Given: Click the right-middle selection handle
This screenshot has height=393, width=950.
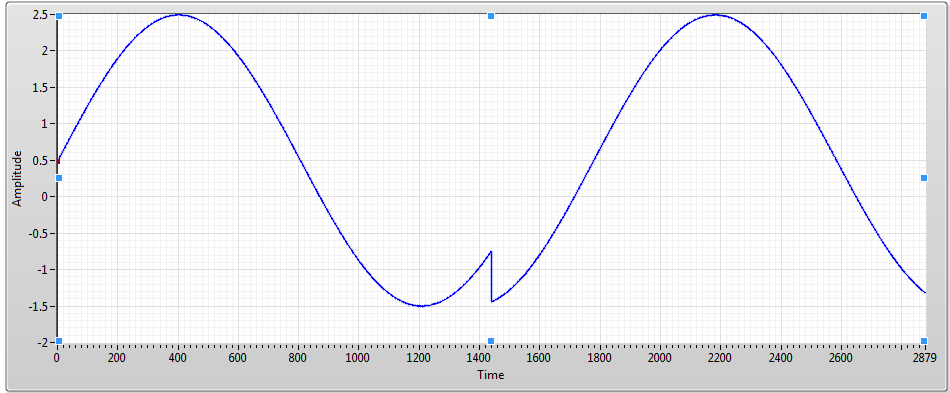Looking at the screenshot, I should [x=924, y=178].
